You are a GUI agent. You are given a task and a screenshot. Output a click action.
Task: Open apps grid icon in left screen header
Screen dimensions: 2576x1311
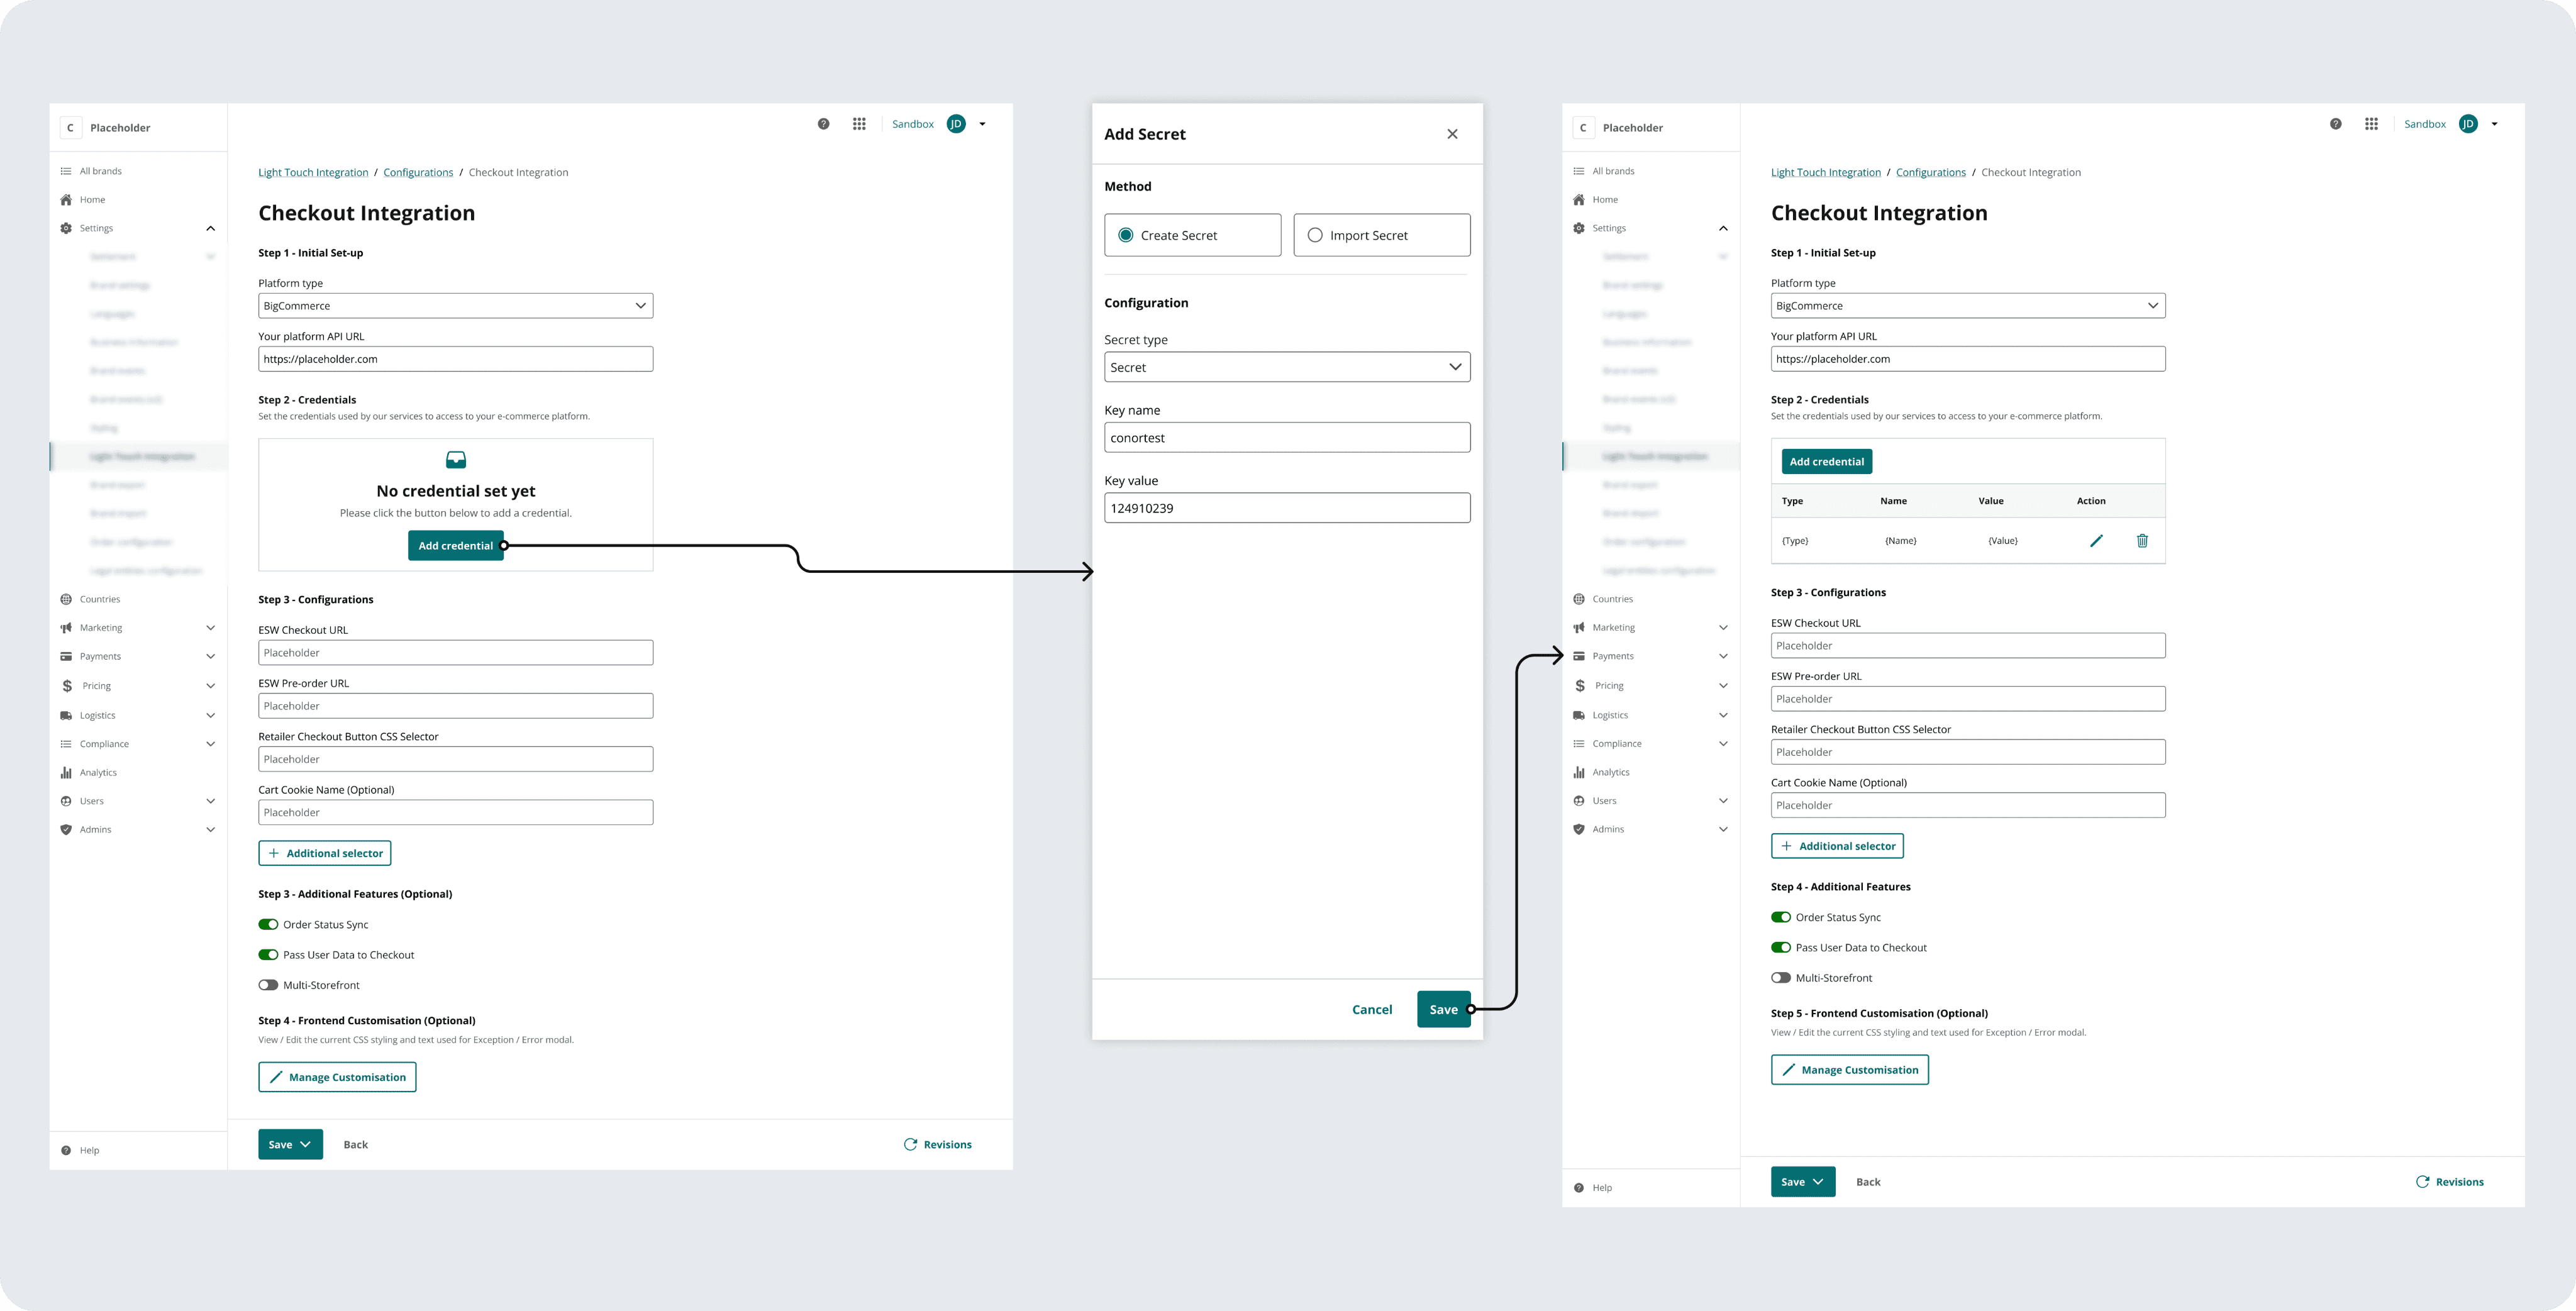859,124
